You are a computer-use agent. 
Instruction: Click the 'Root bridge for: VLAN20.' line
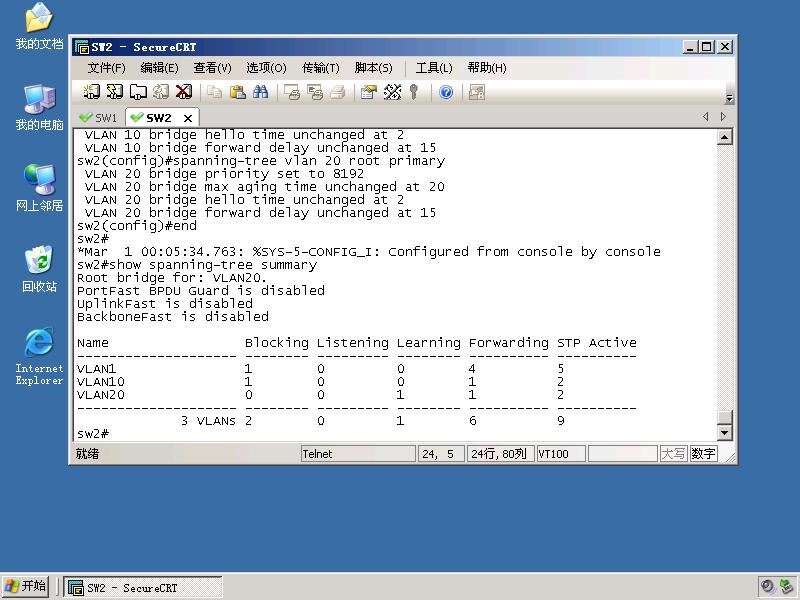(x=171, y=278)
